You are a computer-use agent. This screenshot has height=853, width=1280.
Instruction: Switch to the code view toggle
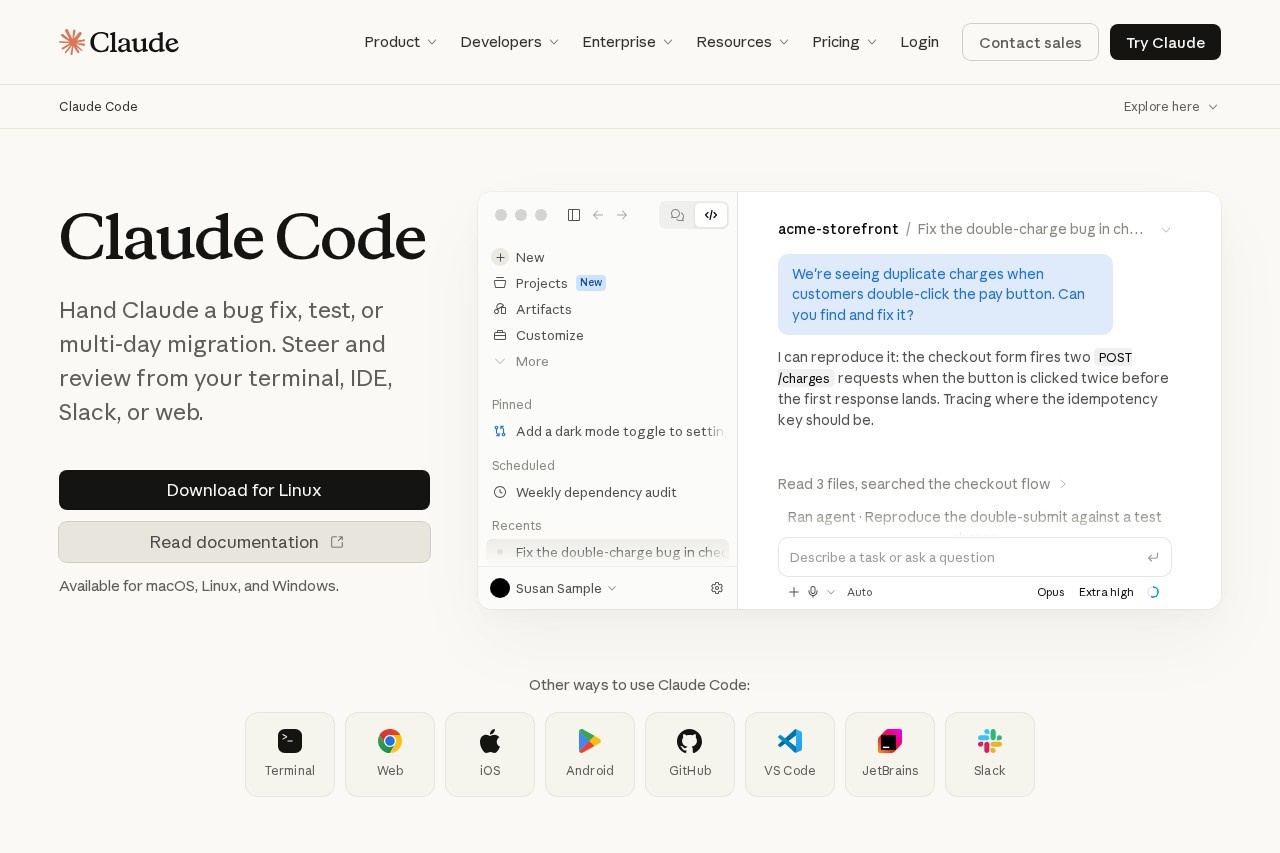pos(711,215)
